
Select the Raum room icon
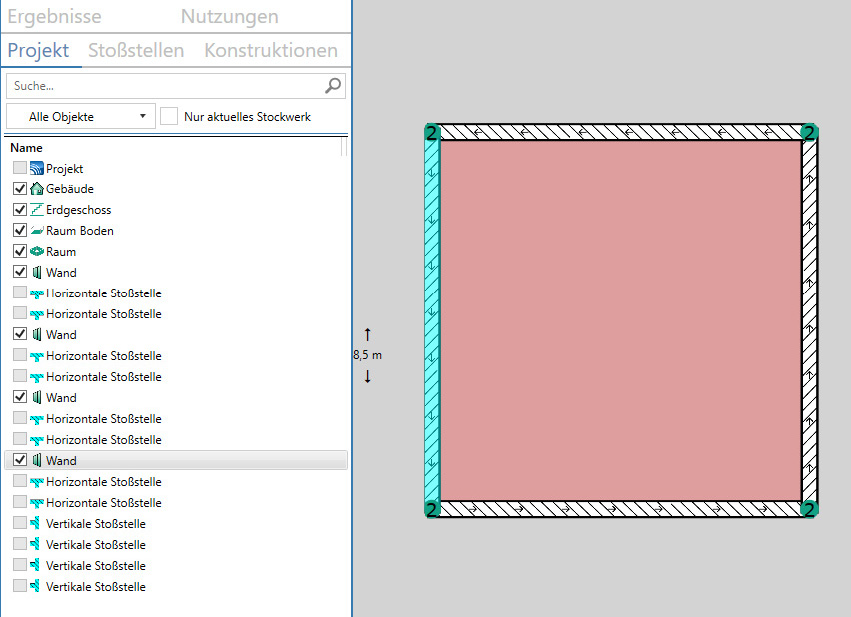click(37, 251)
